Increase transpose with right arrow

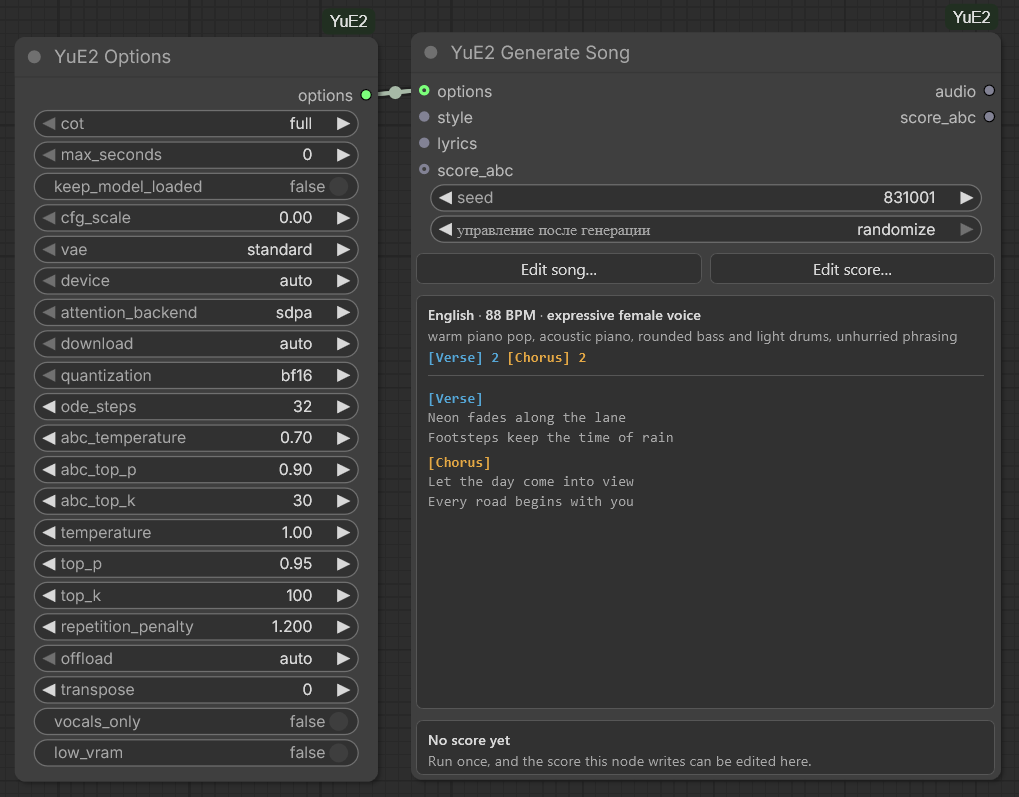(343, 690)
